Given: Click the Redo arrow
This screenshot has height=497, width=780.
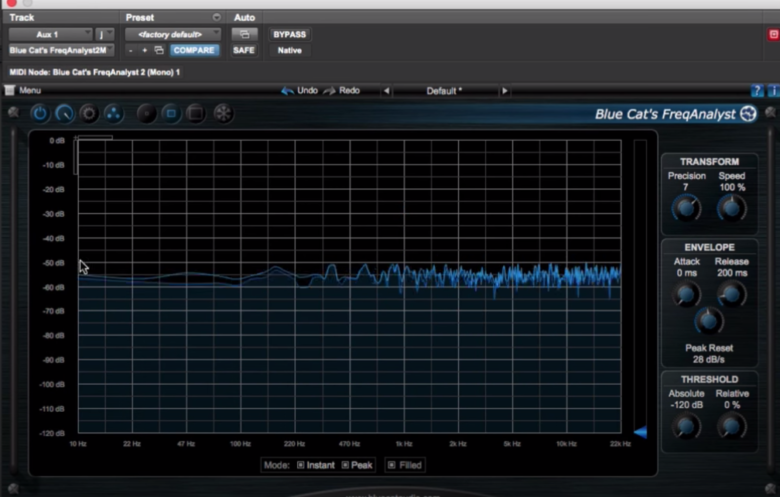Looking at the screenshot, I should coord(341,91).
